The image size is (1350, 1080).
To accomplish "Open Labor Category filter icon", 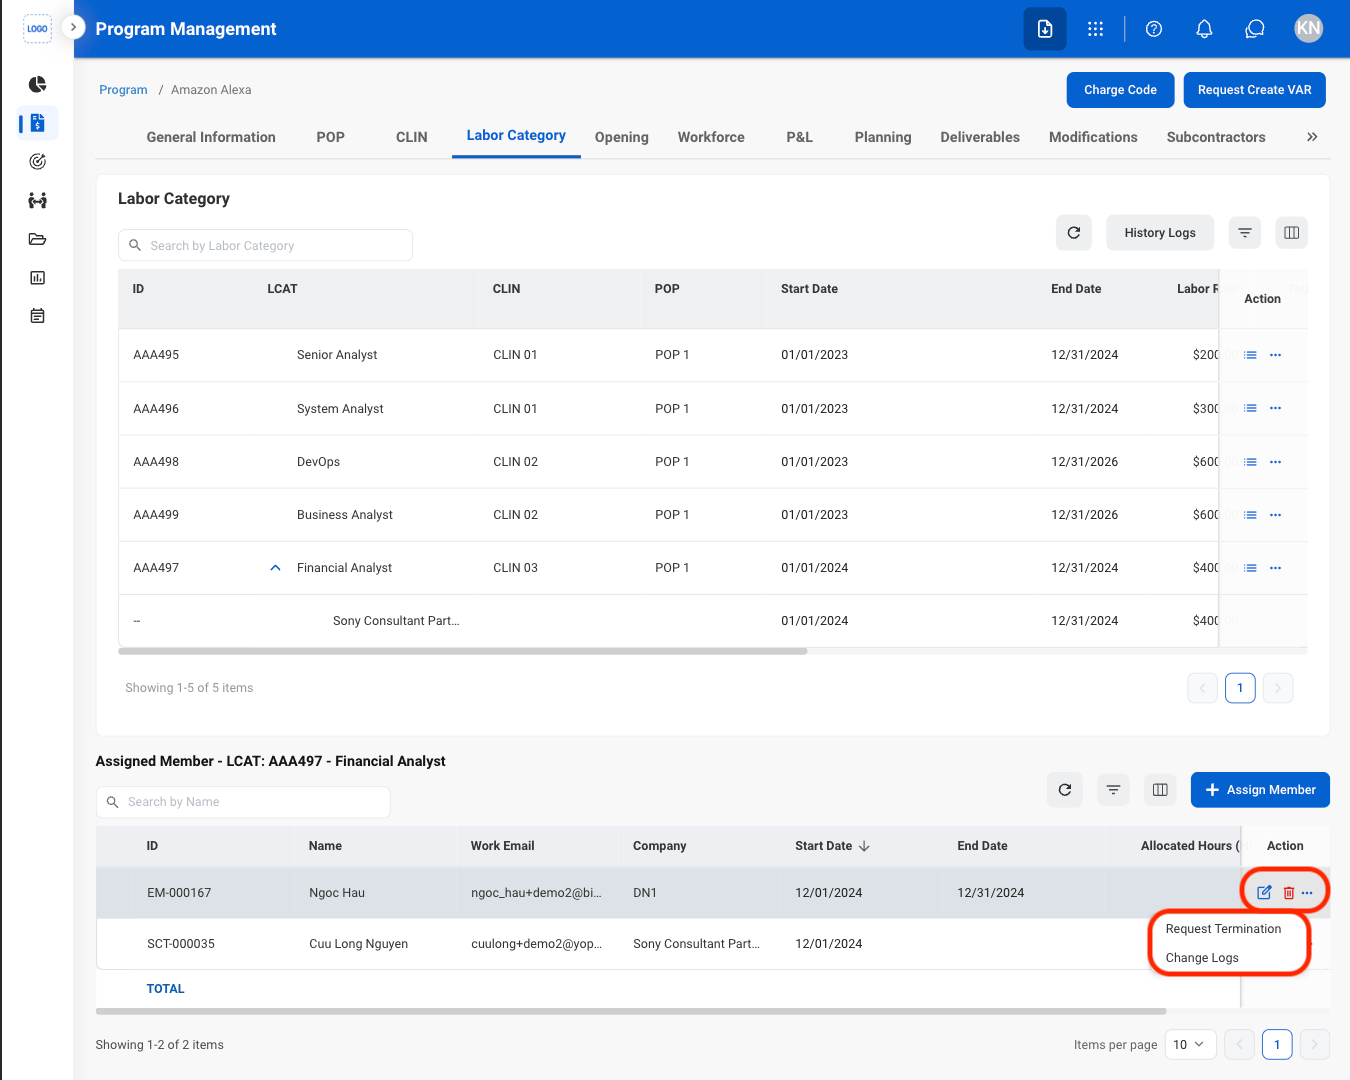I will coord(1245,233).
